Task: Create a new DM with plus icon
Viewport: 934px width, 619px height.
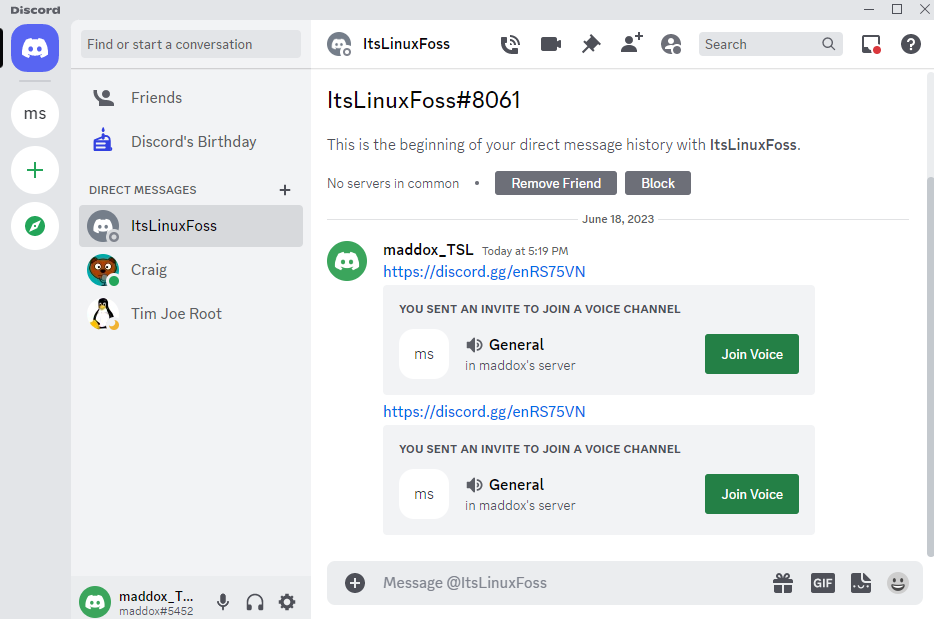Action: coord(285,190)
